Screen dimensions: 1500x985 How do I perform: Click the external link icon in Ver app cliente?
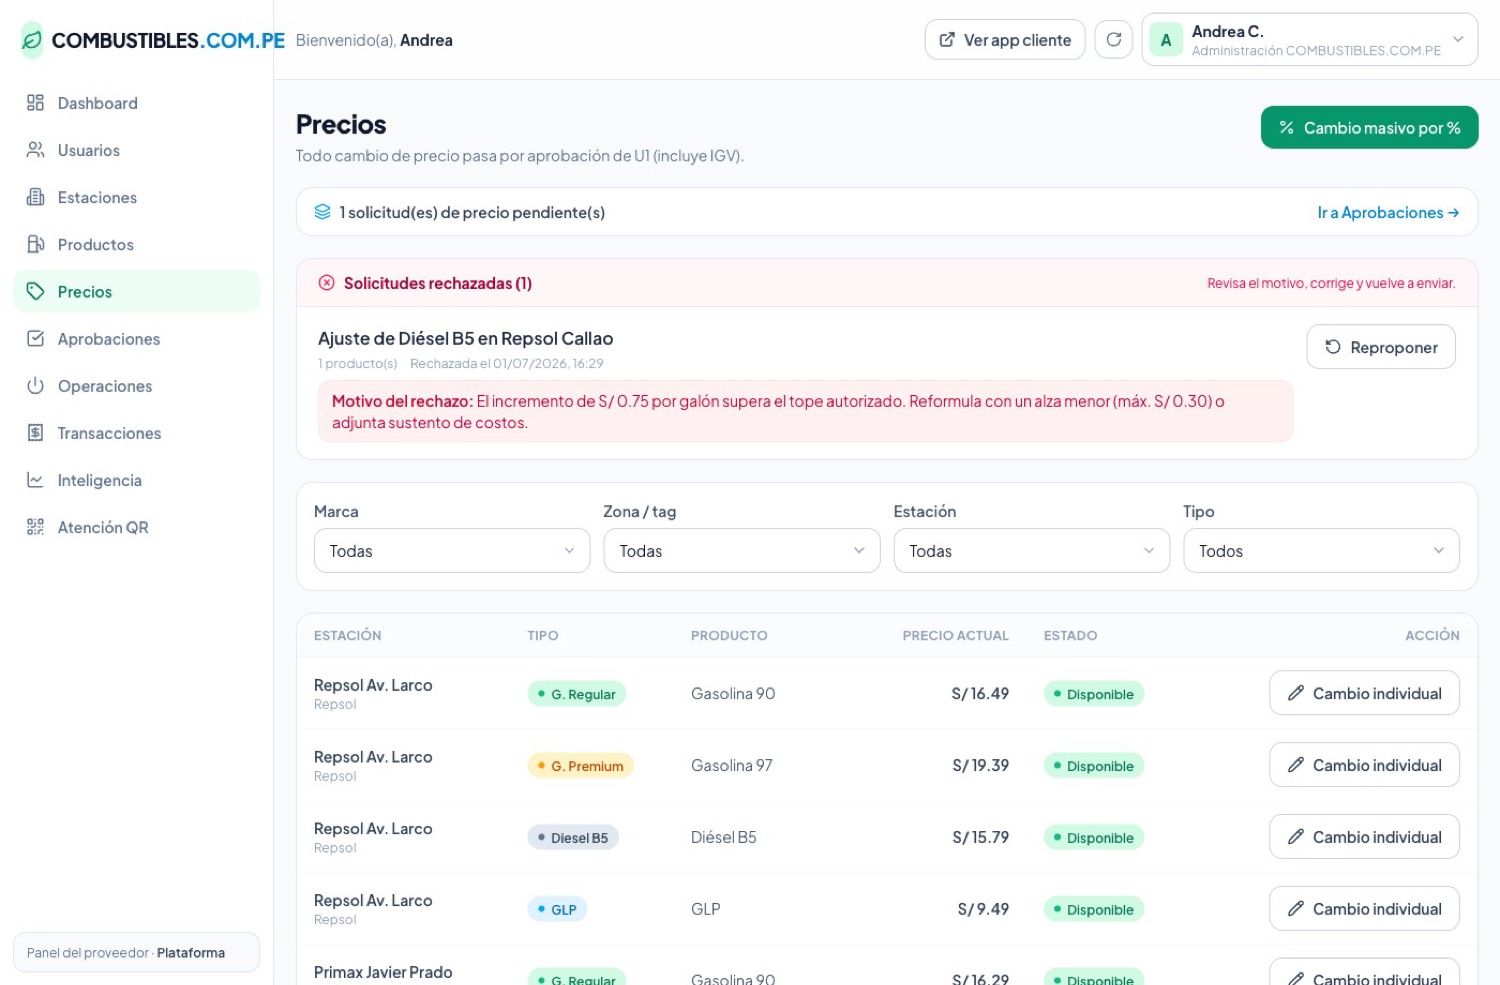947,40
